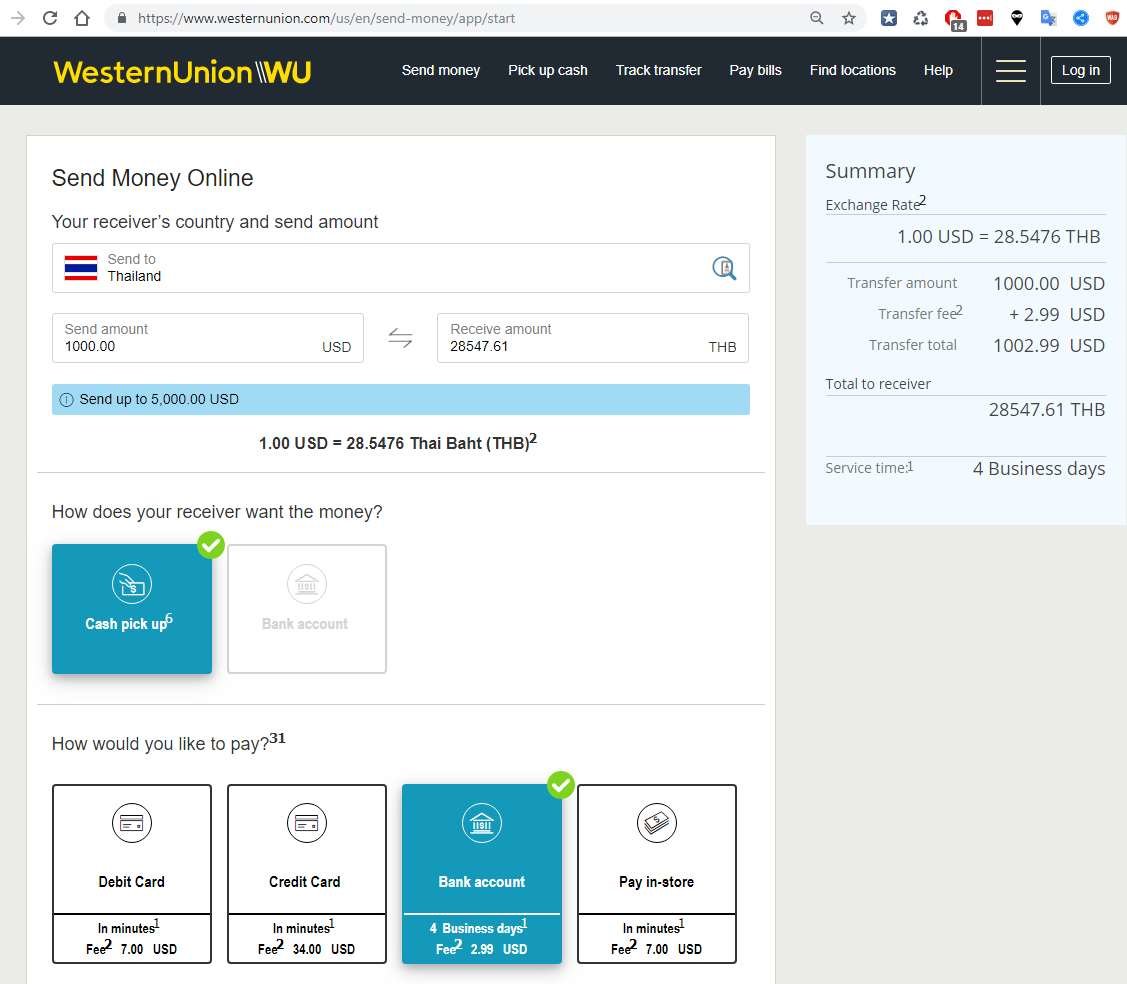Open the Send to Thailand country selector
This screenshot has height=984, width=1127.
click(x=400, y=268)
